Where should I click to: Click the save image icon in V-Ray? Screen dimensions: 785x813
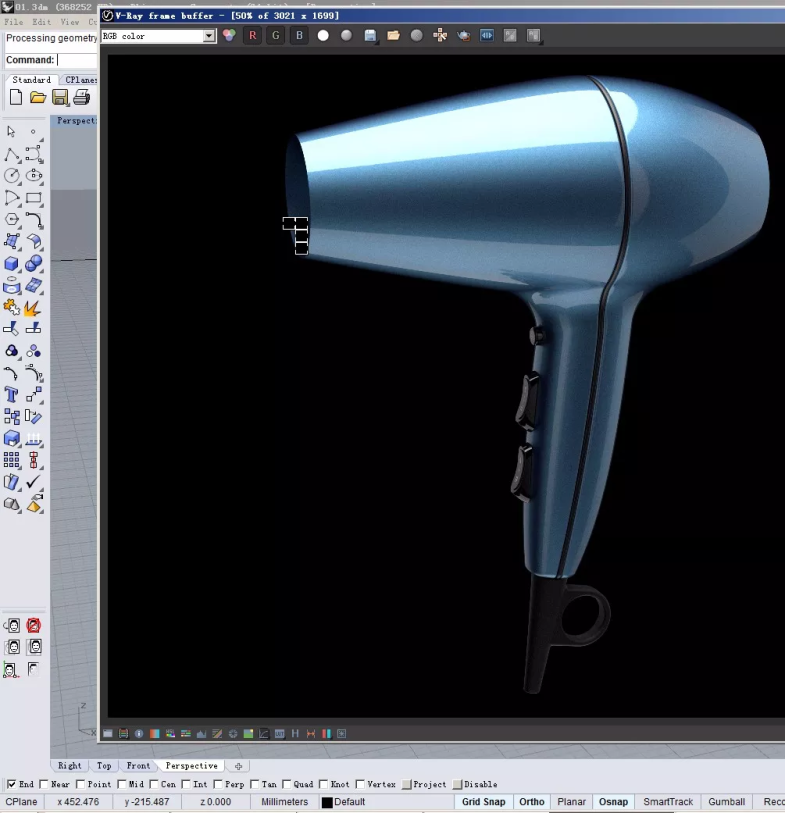(x=370, y=36)
